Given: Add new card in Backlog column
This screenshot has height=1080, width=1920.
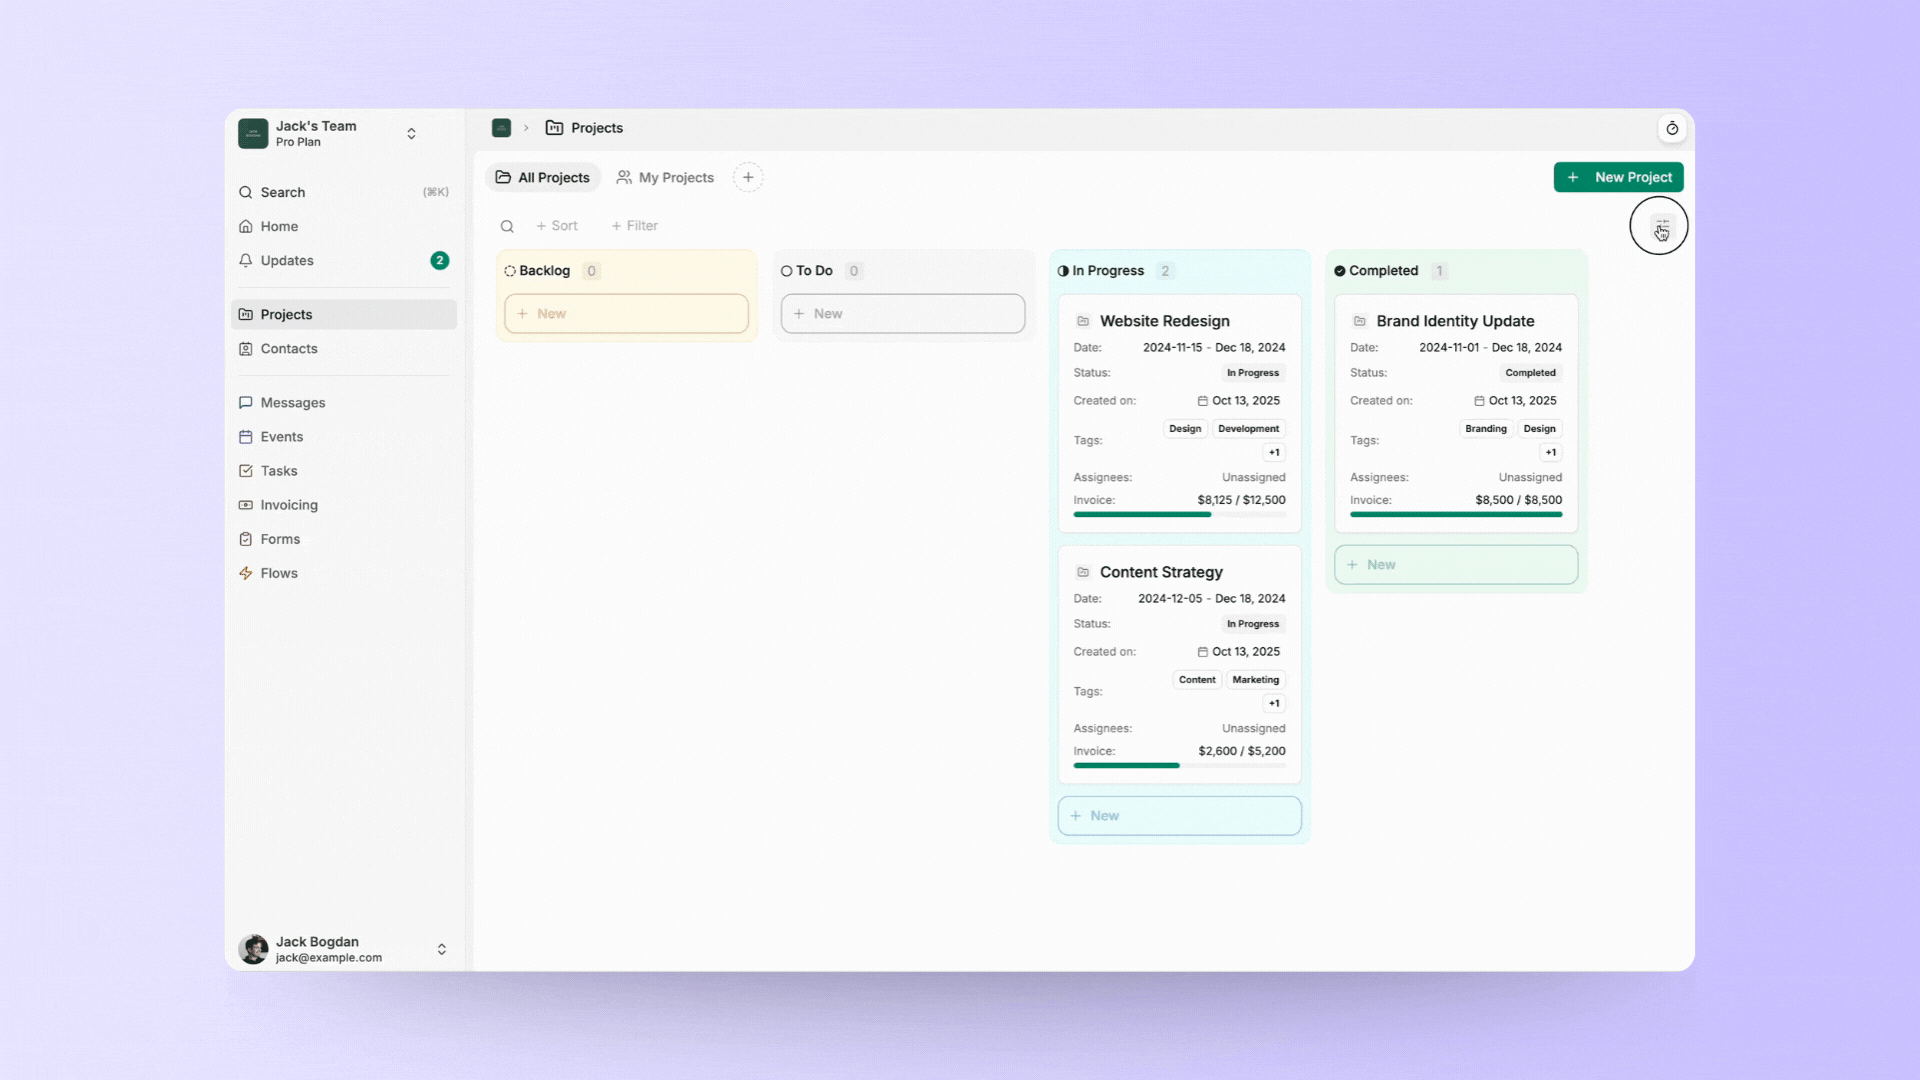Looking at the screenshot, I should pos(626,313).
